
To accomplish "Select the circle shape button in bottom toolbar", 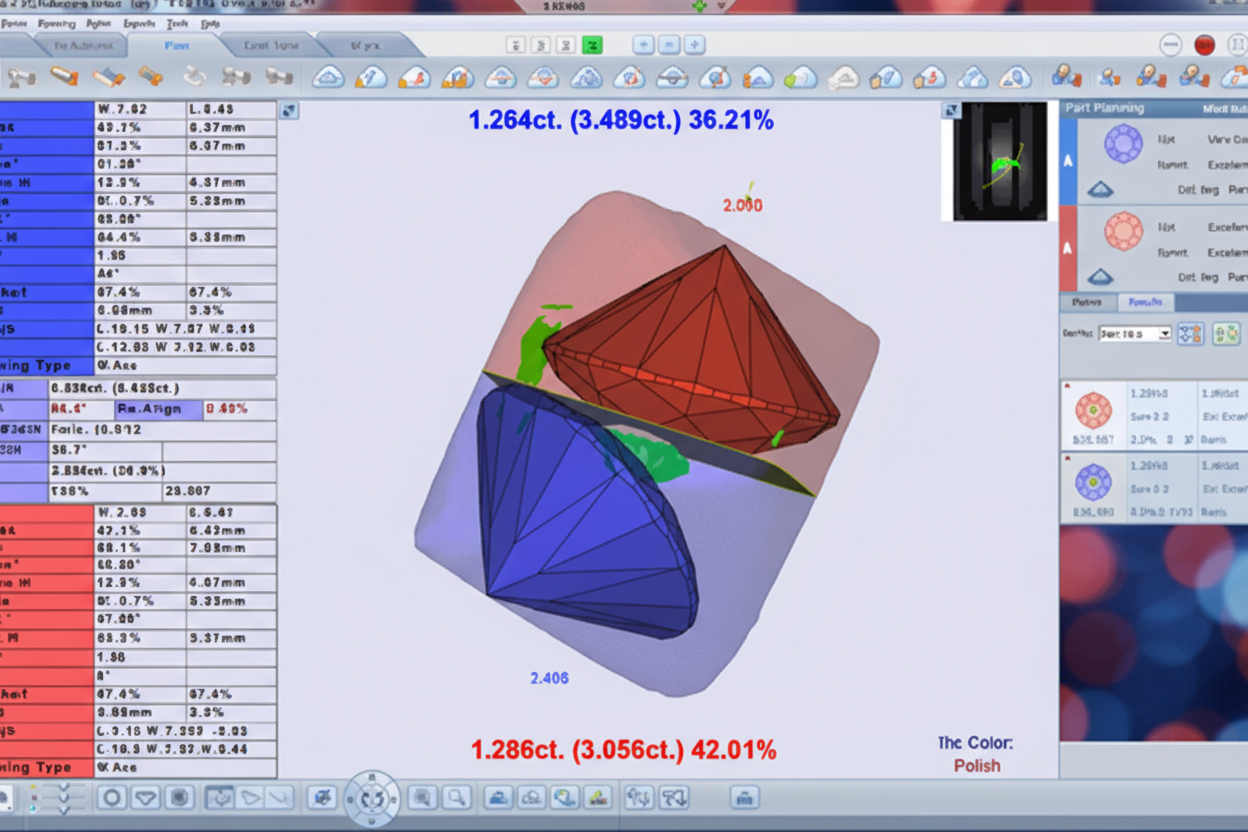I will (x=112, y=797).
